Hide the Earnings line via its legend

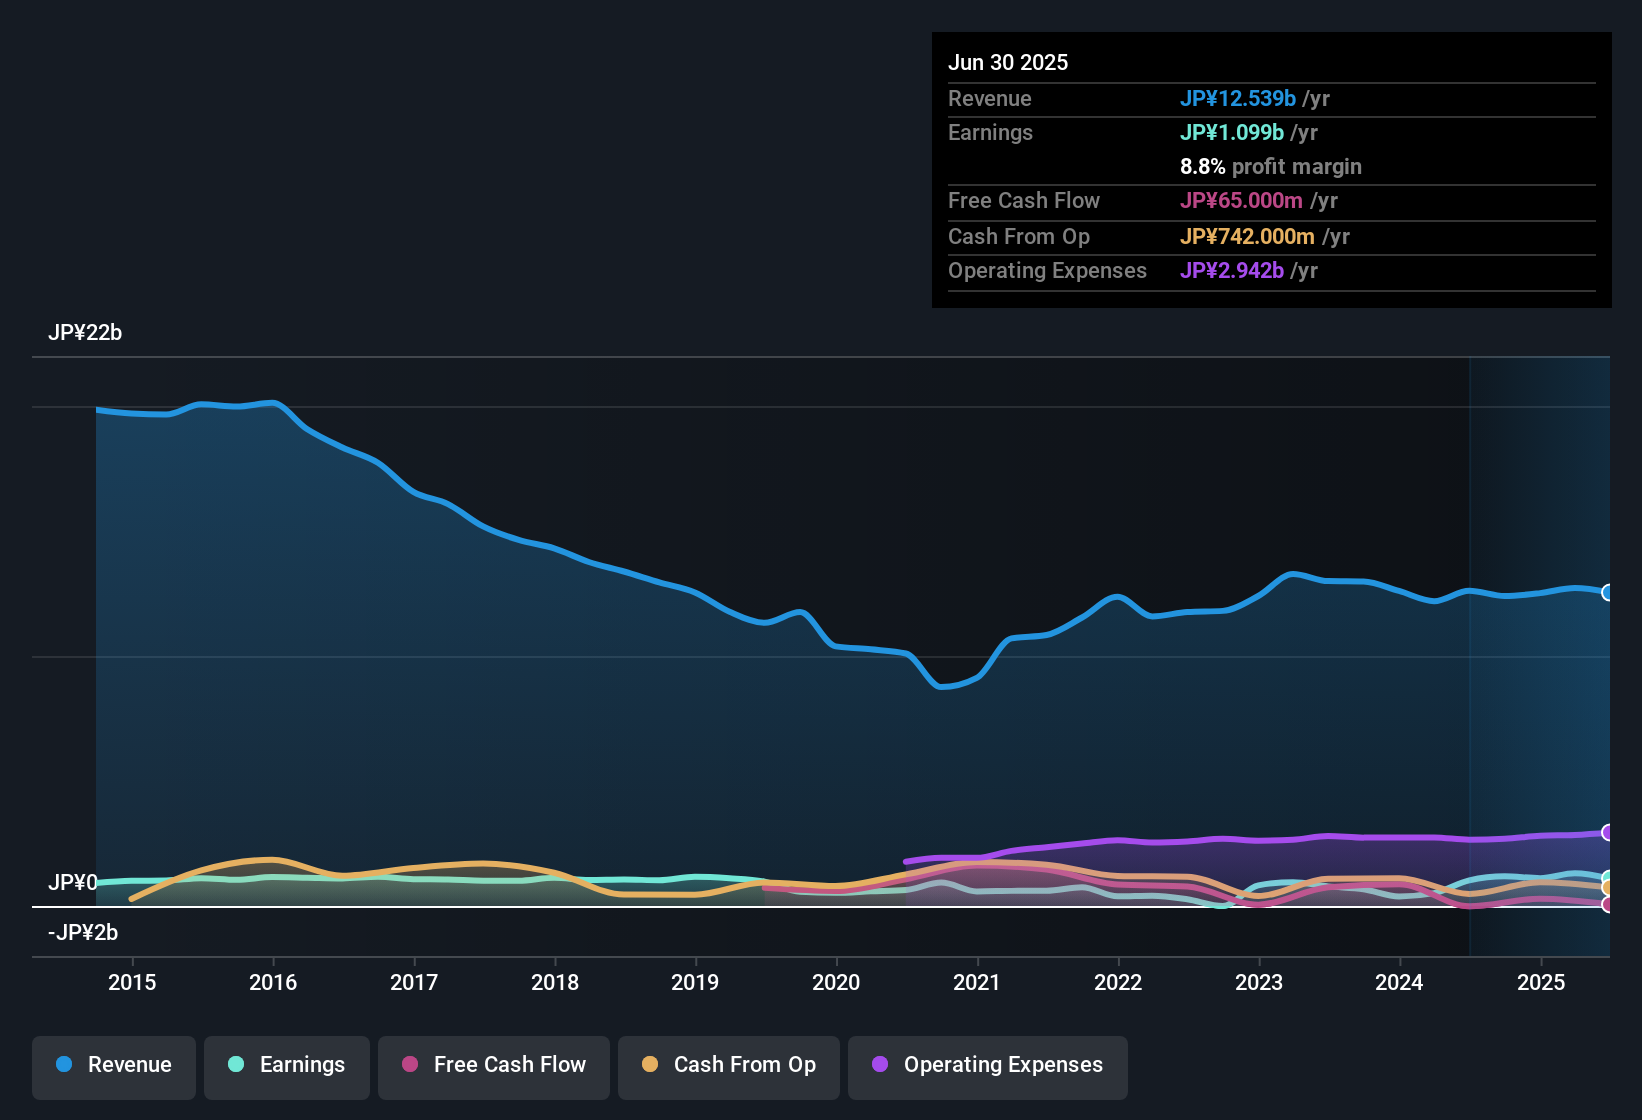pos(286,1066)
